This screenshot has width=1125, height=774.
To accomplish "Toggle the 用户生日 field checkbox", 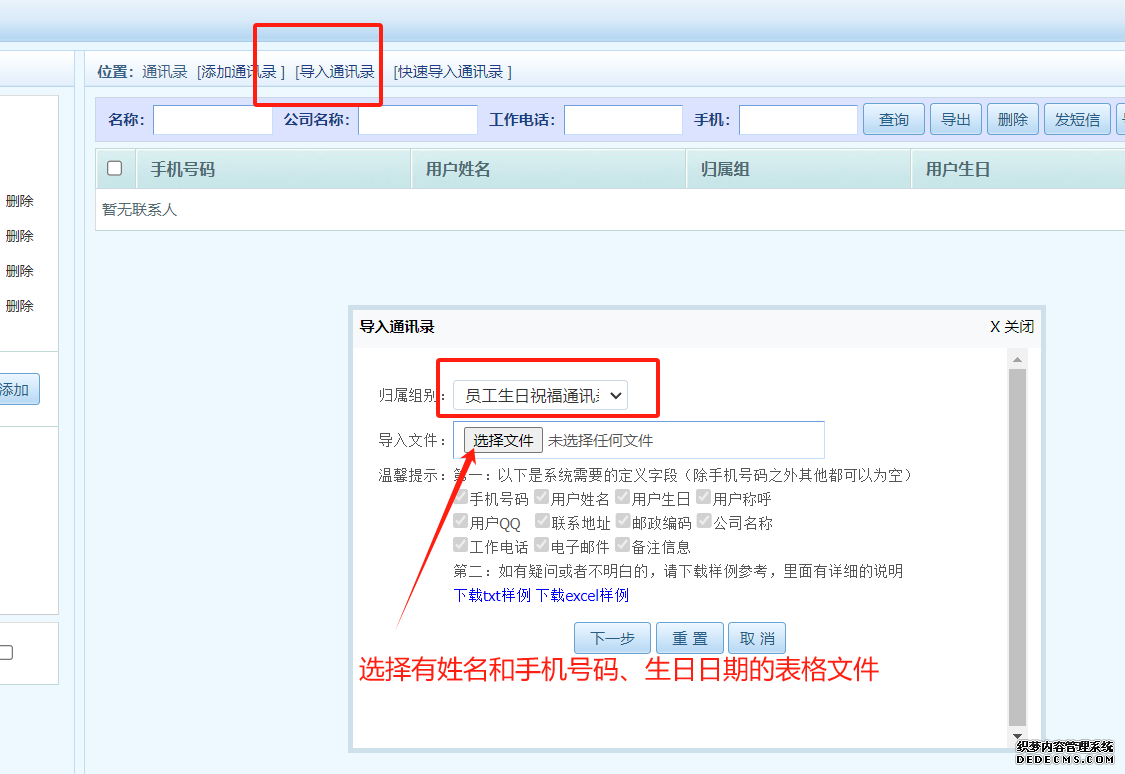I will [623, 497].
